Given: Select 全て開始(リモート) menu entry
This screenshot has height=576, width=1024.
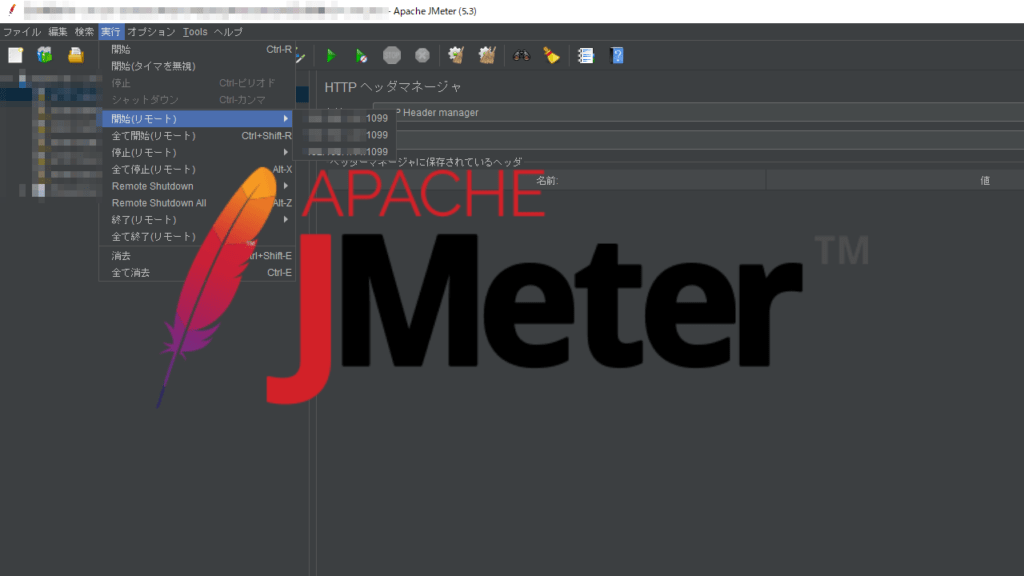Looking at the screenshot, I should coord(197,135).
